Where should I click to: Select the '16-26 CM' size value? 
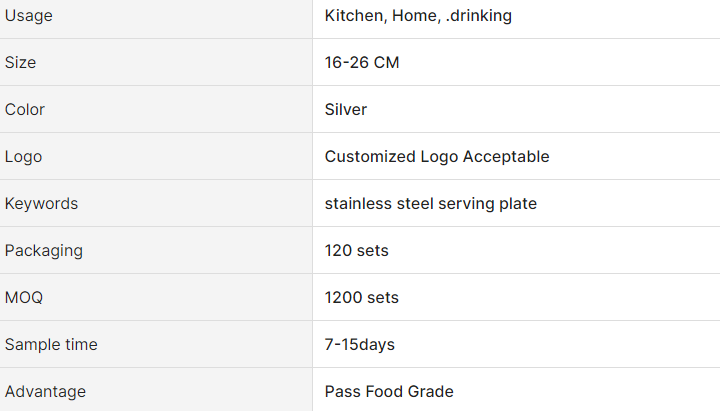[362, 62]
